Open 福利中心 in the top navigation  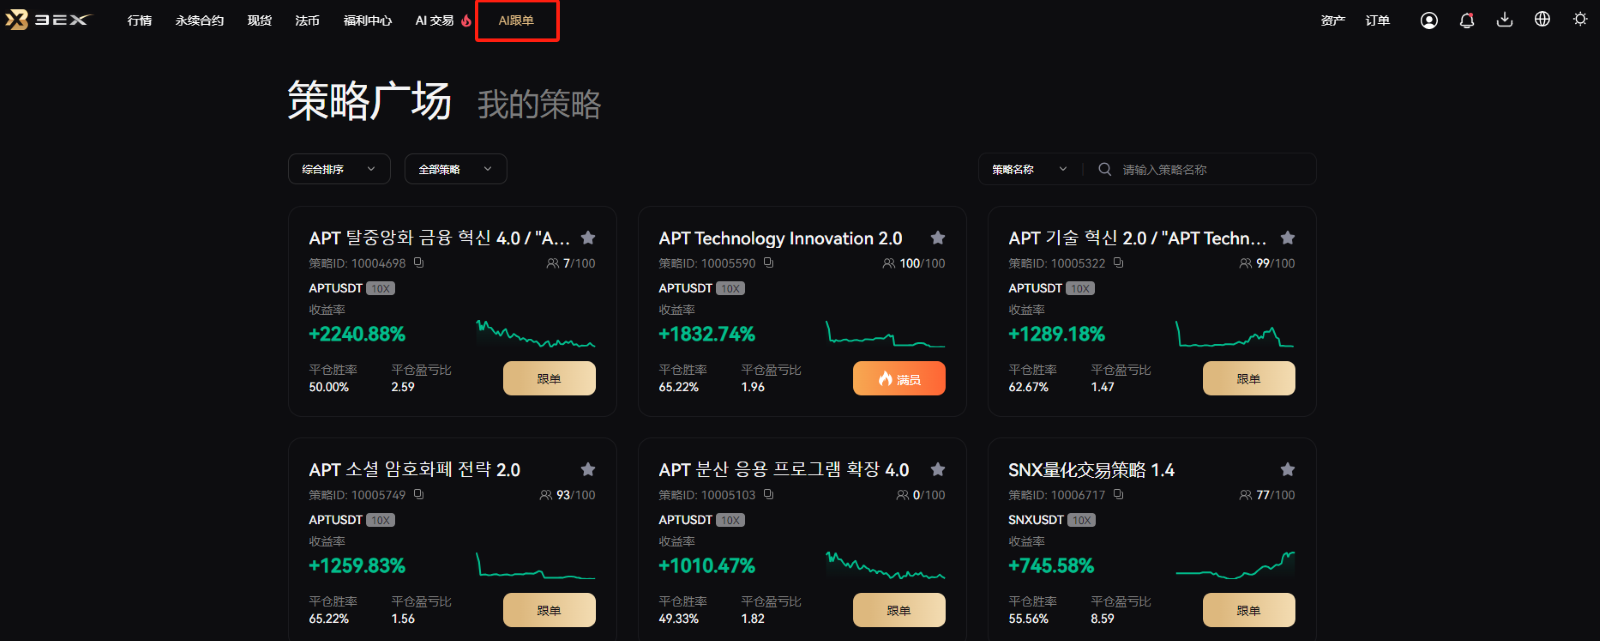[368, 20]
